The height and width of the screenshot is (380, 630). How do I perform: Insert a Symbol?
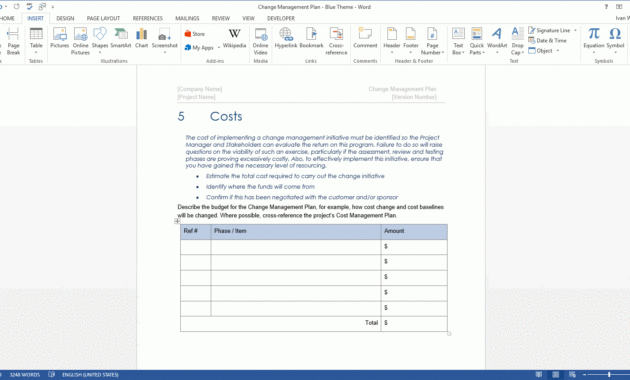pyautogui.click(x=615, y=41)
